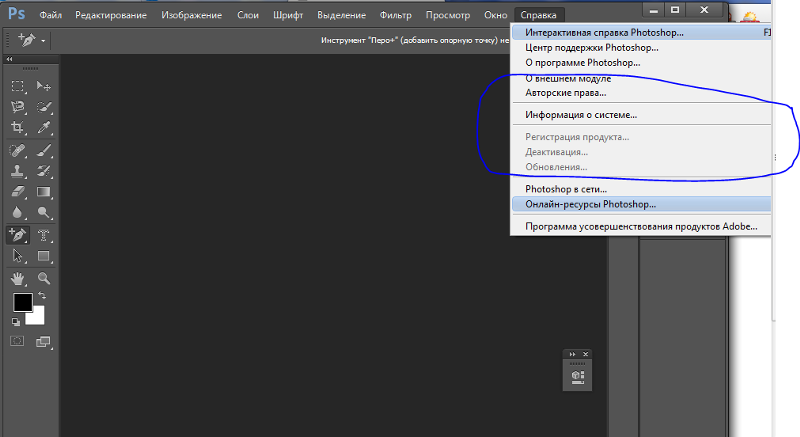
Task: Open tool preset picker dropdown arrow
Action: (x=43, y=41)
